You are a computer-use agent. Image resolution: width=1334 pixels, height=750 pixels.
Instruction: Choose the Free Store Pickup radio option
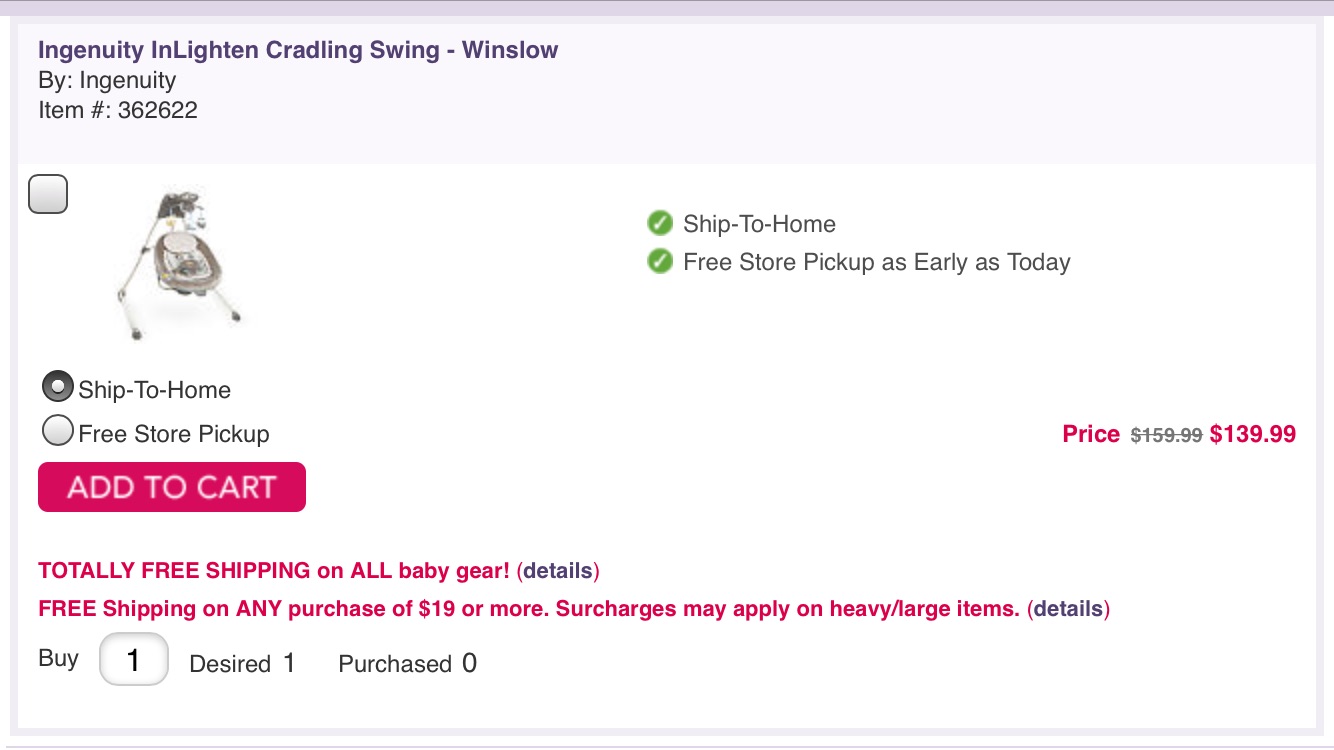(x=58, y=432)
